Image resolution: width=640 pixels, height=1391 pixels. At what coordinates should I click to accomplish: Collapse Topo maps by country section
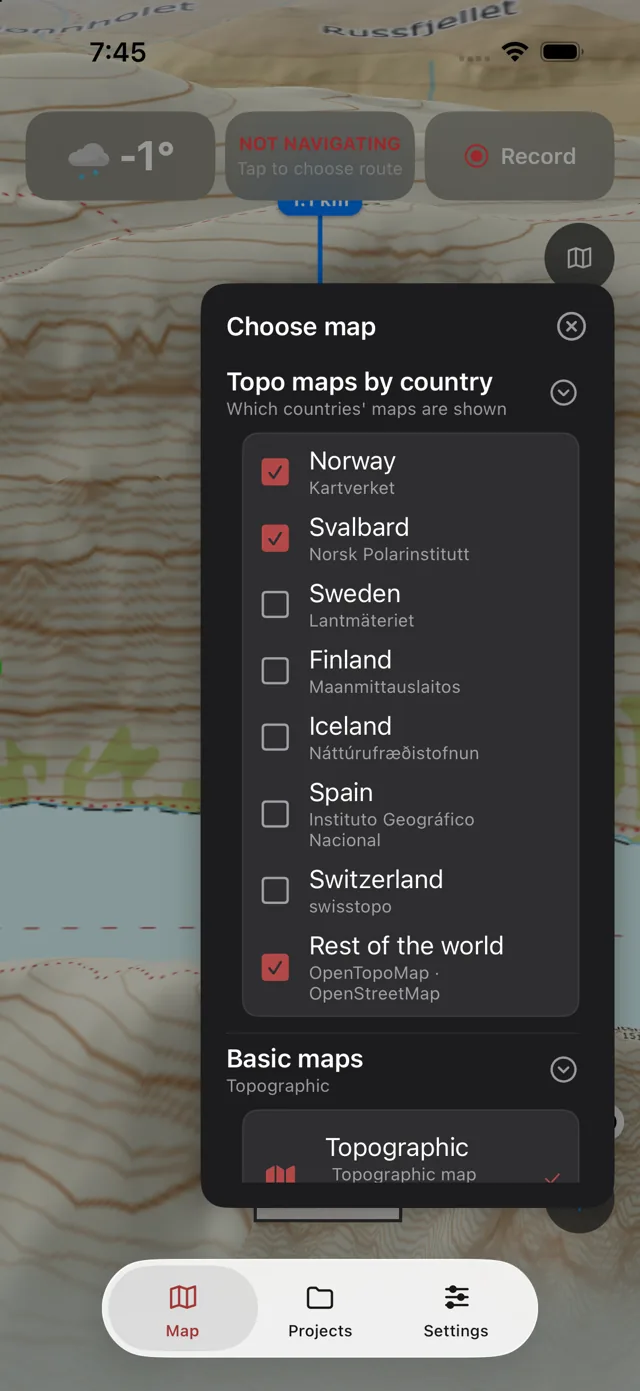[564, 393]
